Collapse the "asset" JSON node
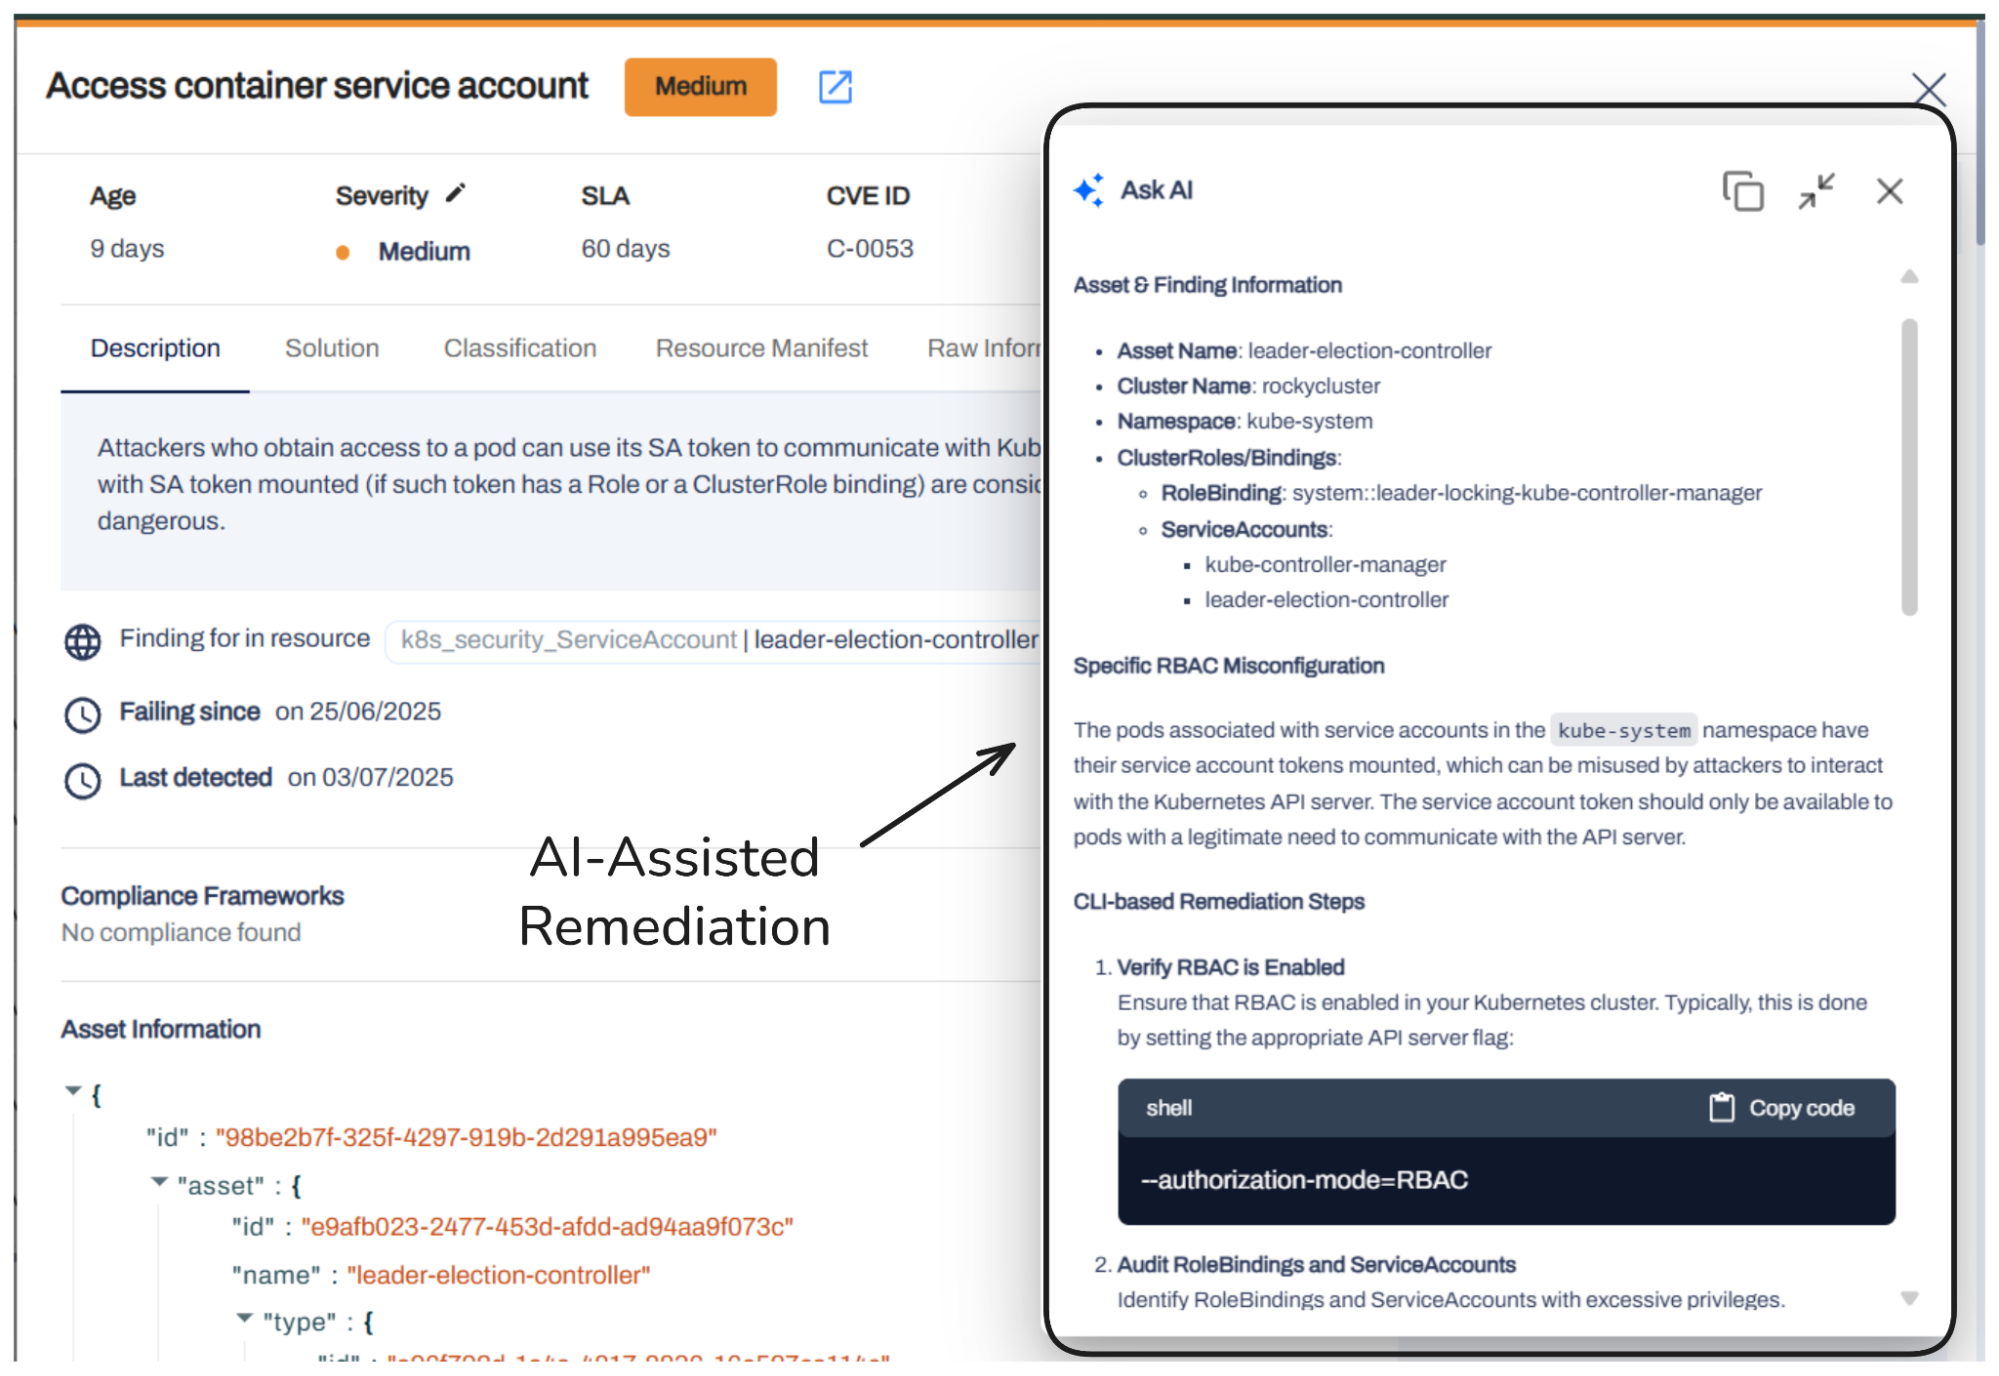Image resolution: width=1999 pixels, height=1376 pixels. [159, 1182]
